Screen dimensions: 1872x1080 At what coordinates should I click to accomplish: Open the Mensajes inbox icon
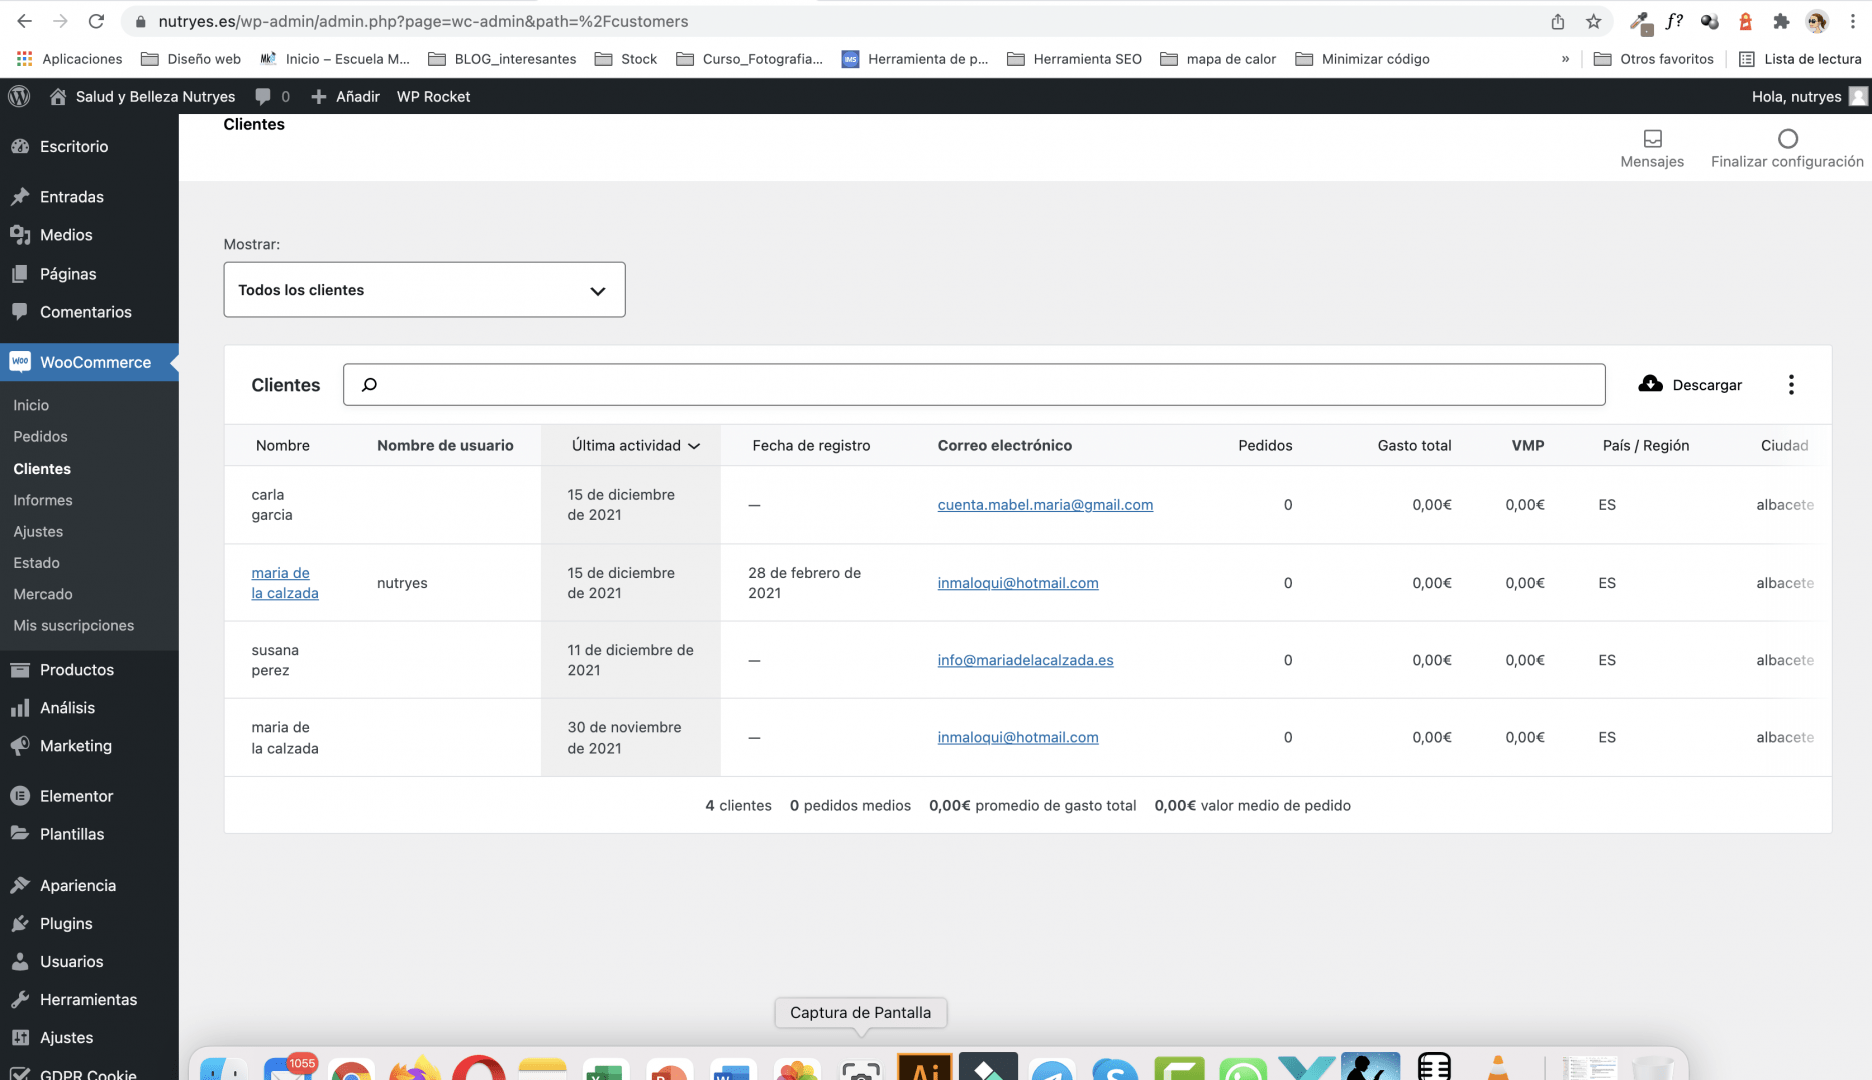pyautogui.click(x=1652, y=139)
